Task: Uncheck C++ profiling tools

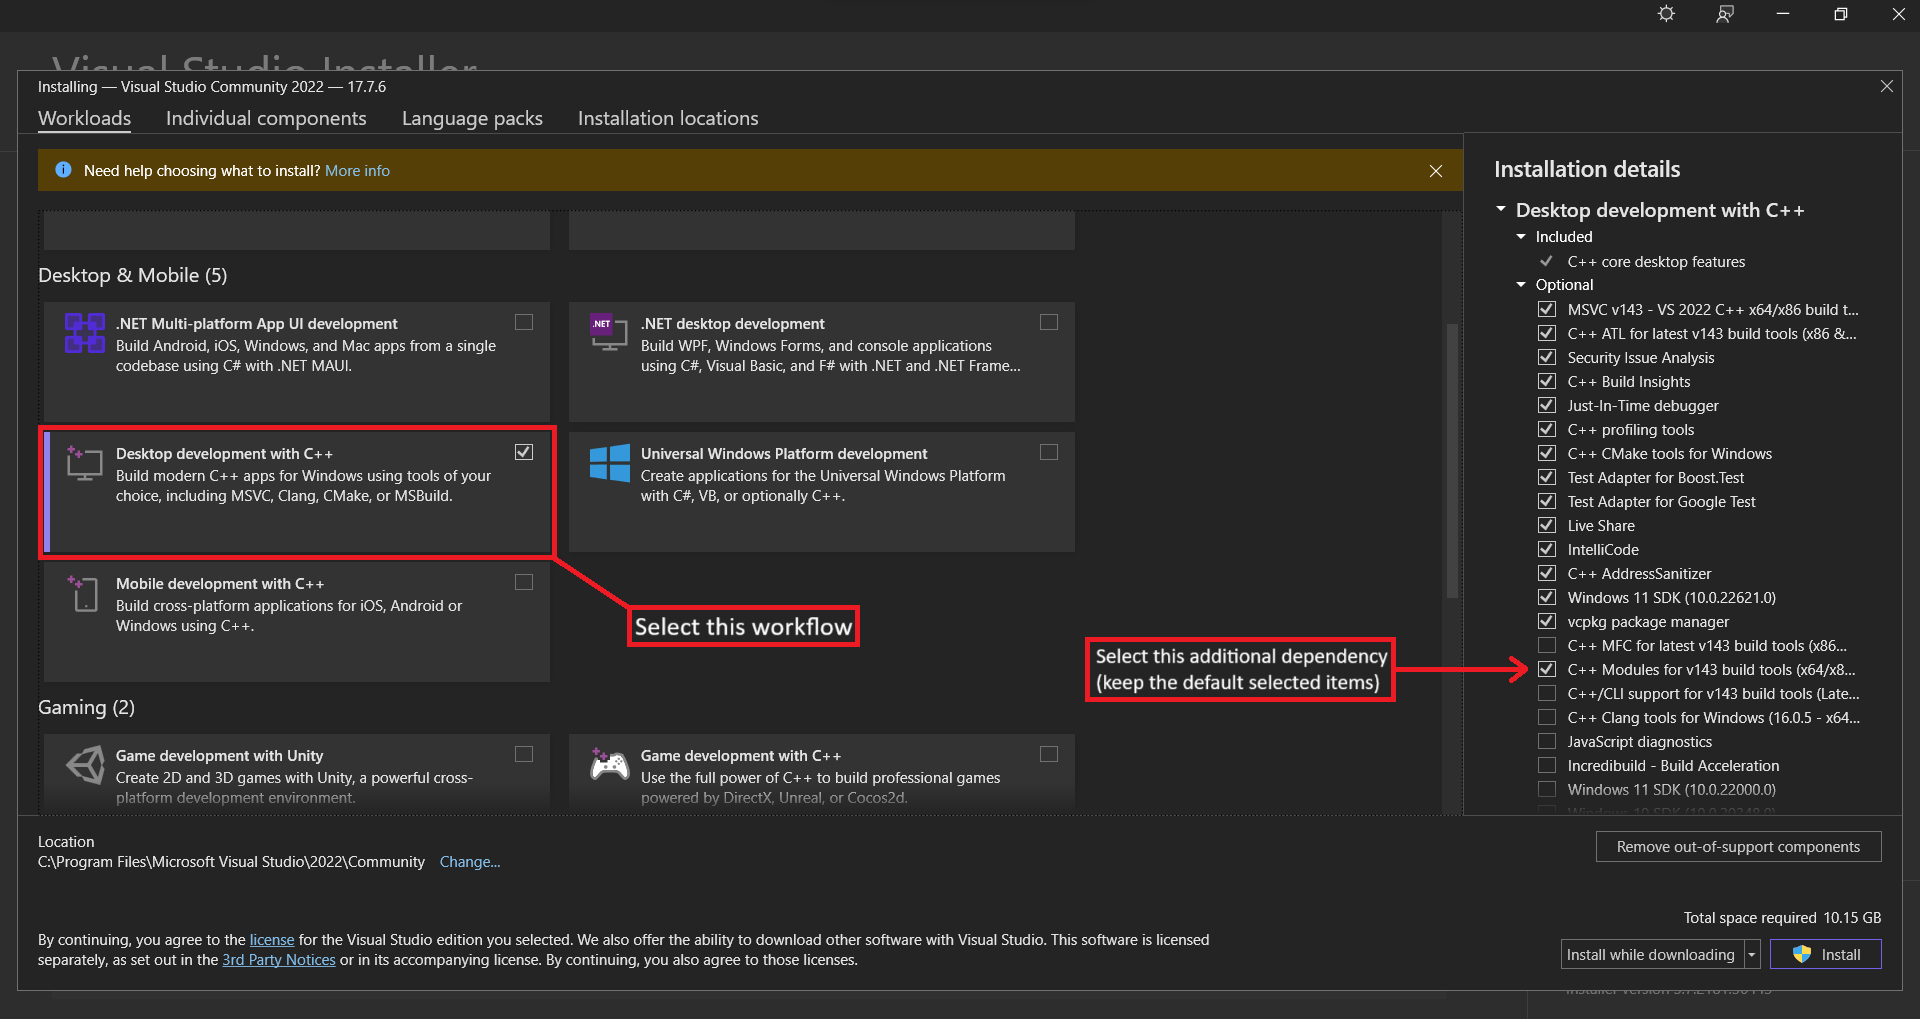Action: pyautogui.click(x=1547, y=429)
